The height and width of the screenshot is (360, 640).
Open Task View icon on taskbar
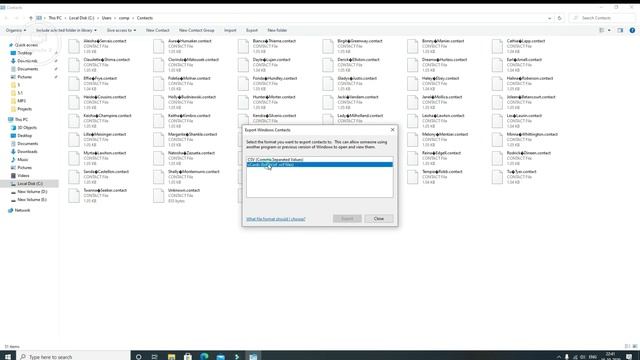(x=155, y=356)
